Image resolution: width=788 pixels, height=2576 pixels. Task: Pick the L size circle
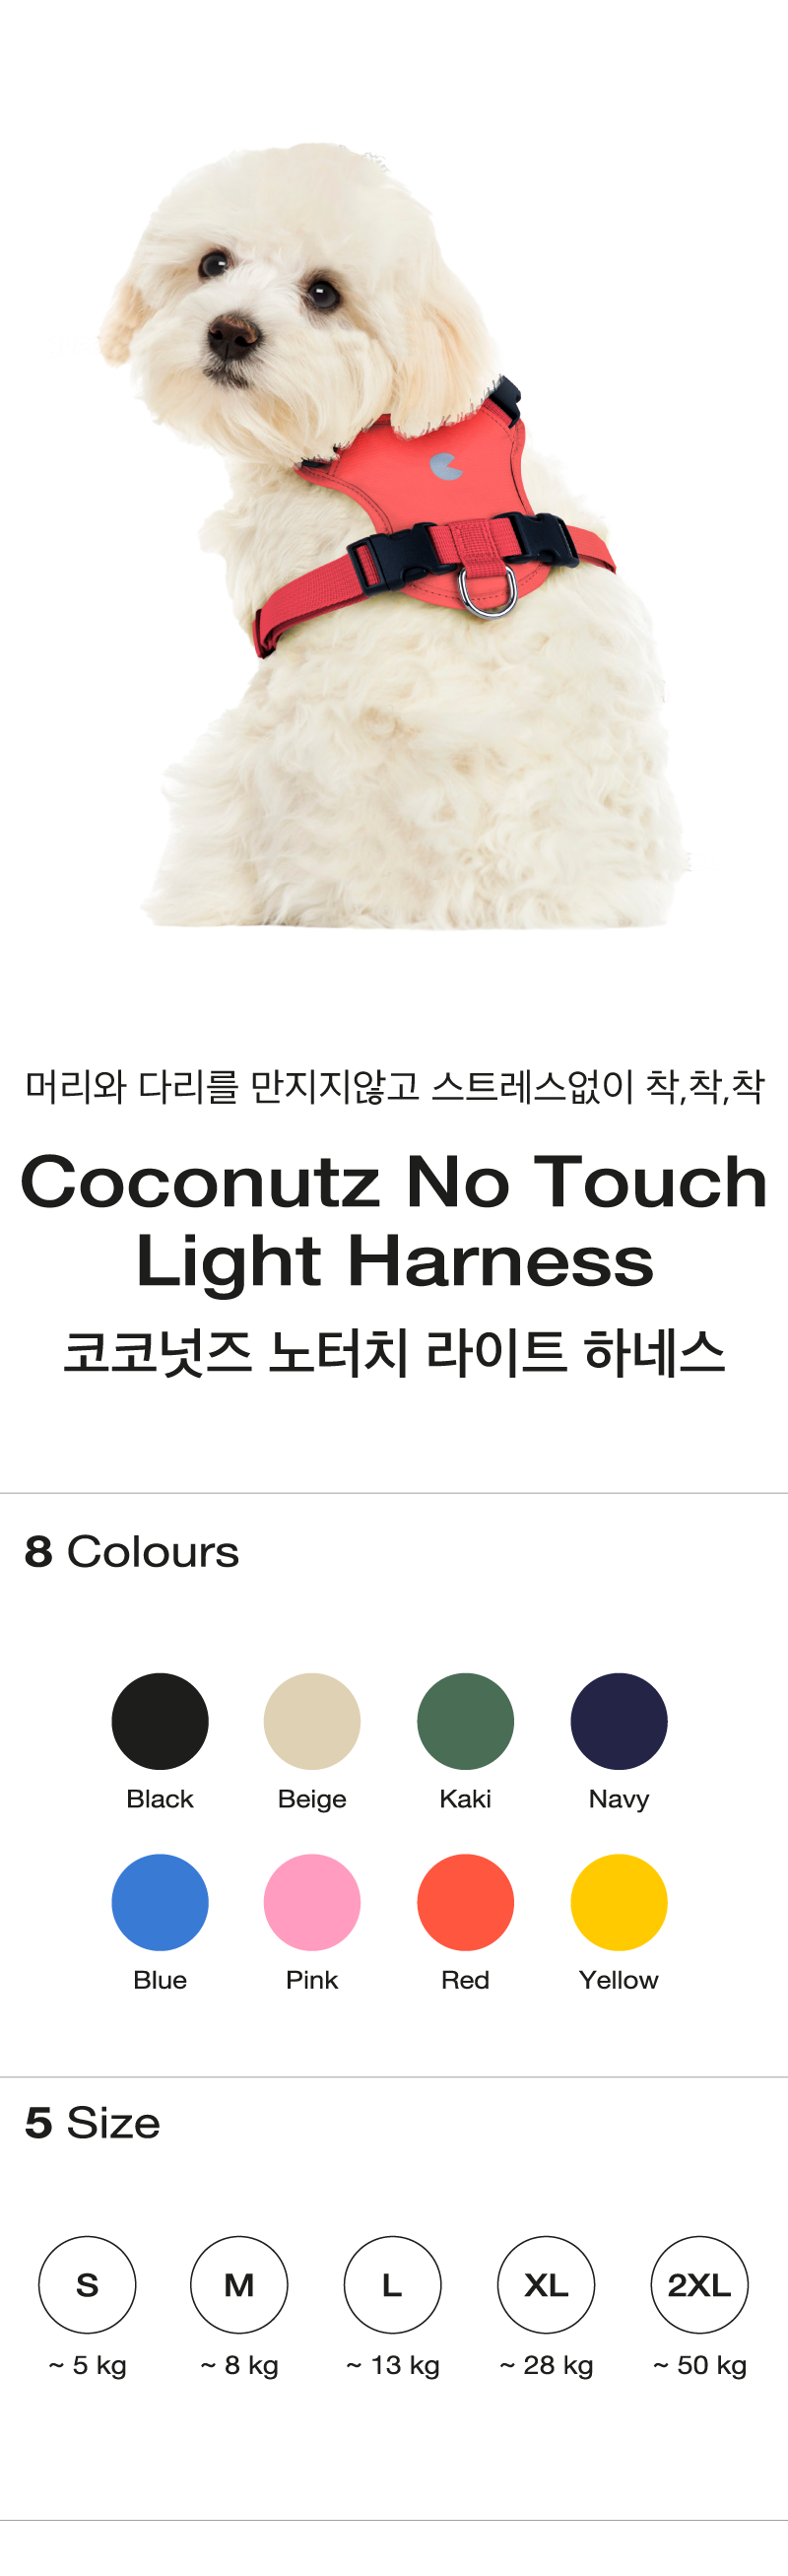(392, 2284)
